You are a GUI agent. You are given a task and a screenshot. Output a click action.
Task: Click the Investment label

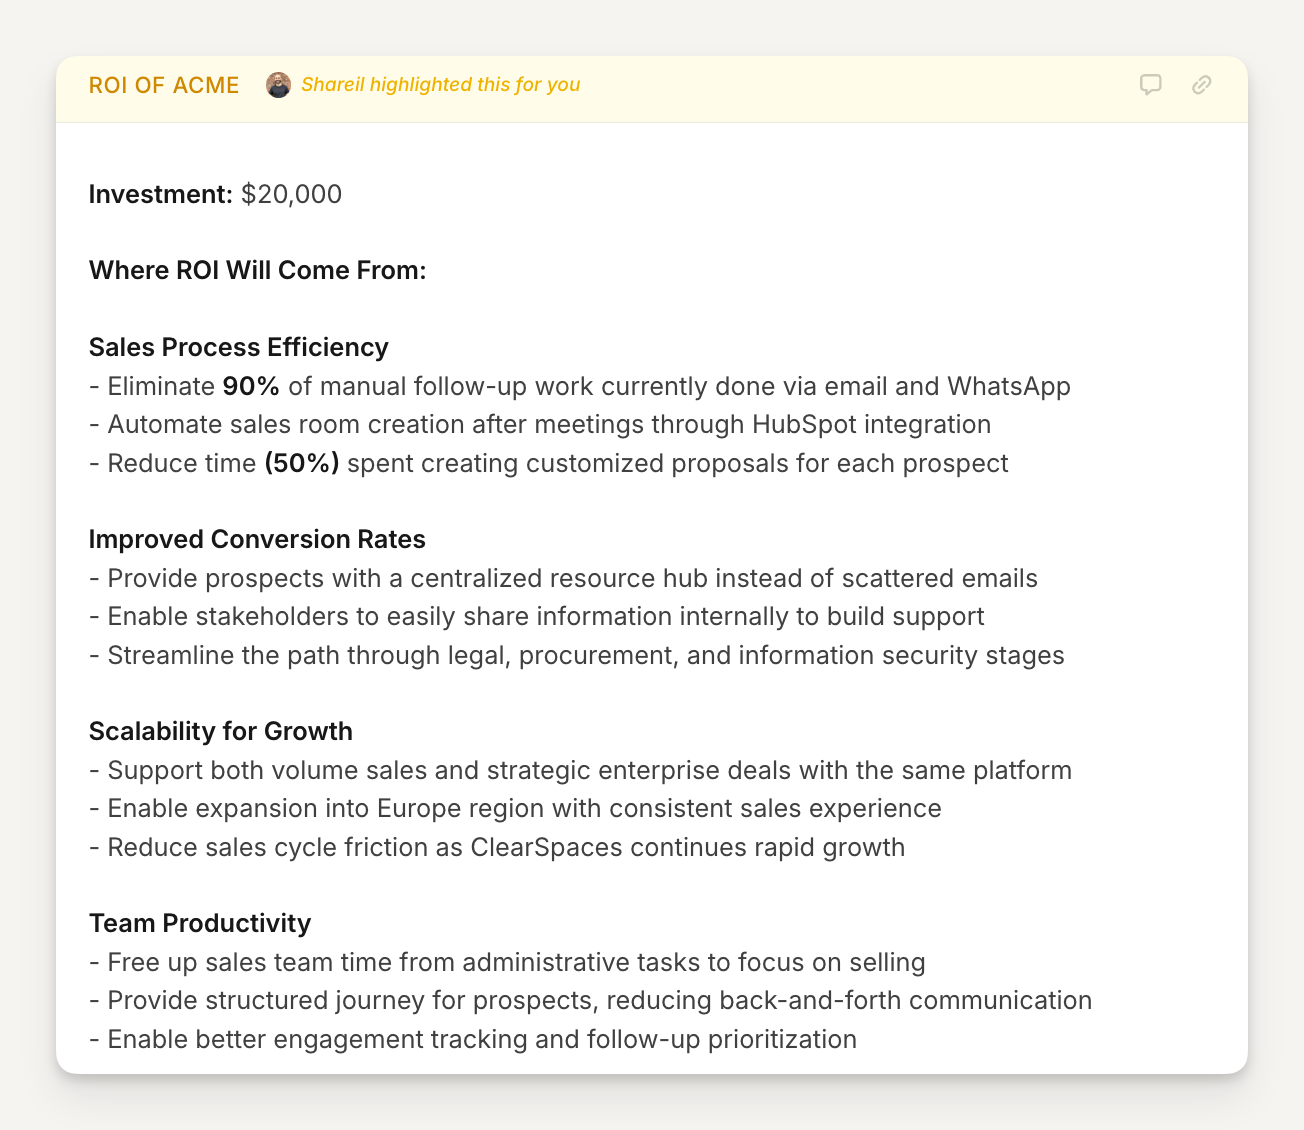(160, 194)
